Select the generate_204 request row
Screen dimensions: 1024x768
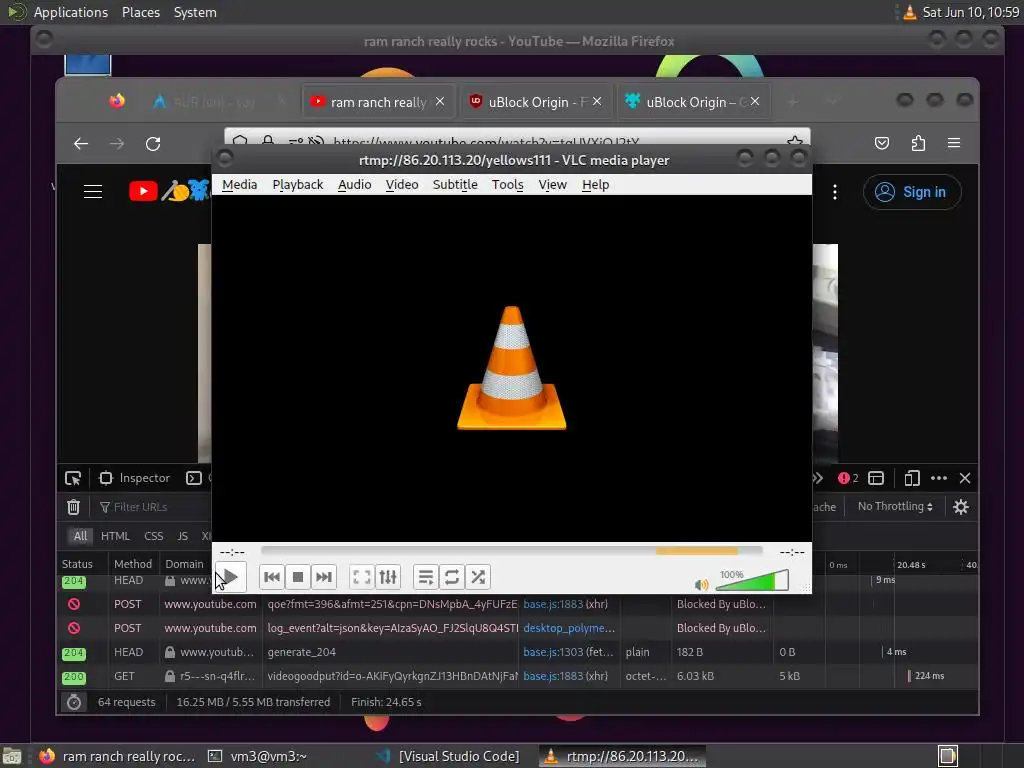pos(518,652)
